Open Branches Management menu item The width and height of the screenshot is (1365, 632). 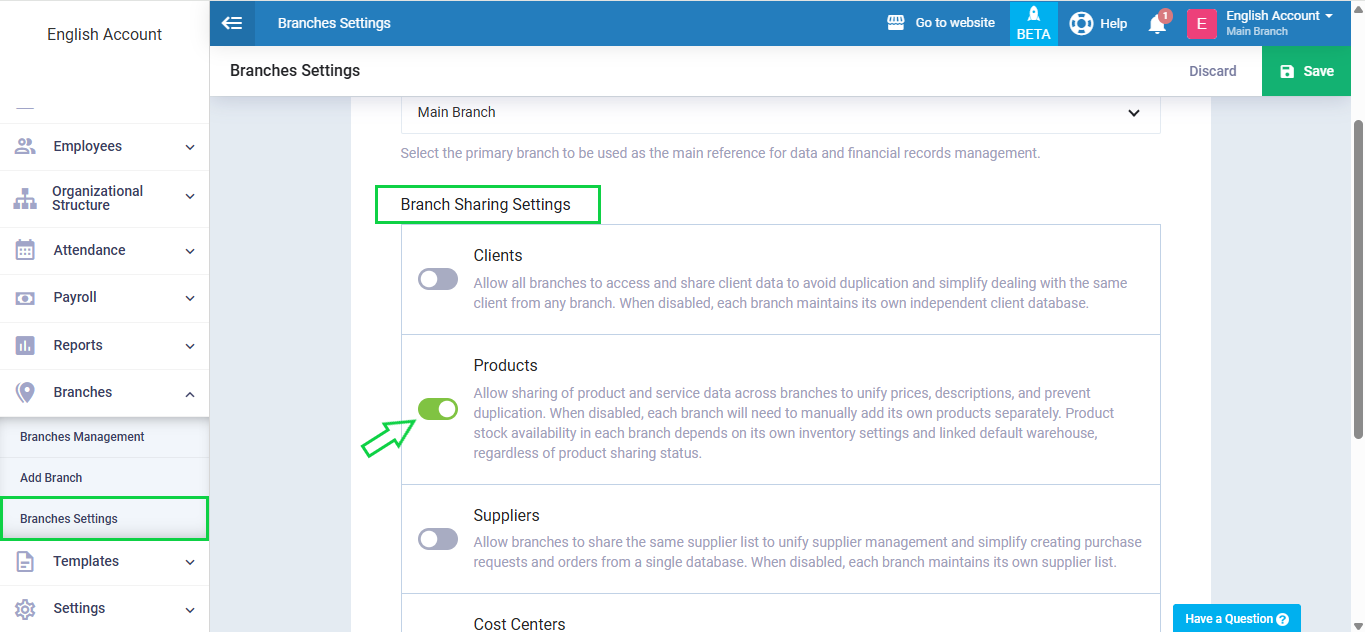tap(82, 437)
